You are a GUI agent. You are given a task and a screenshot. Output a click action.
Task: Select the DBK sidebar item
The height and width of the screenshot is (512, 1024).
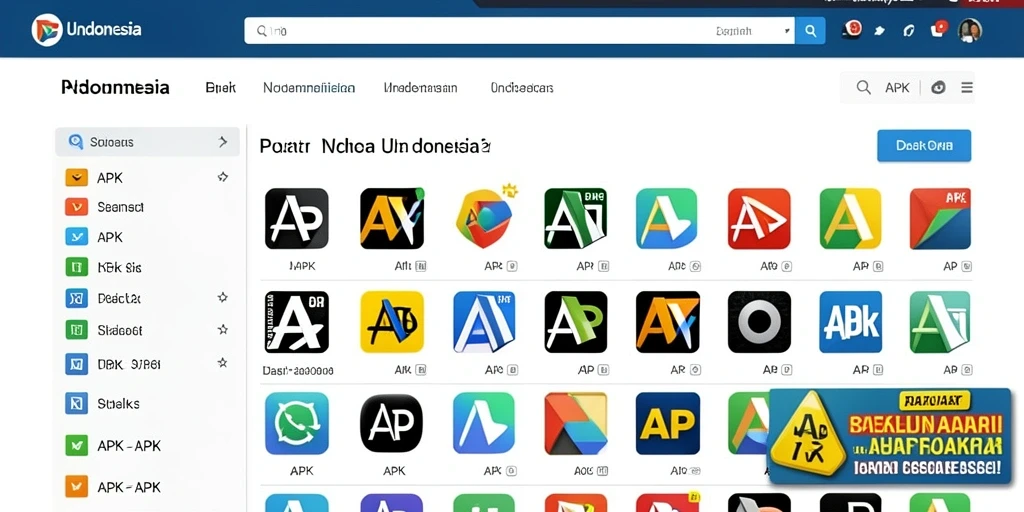pos(147,364)
